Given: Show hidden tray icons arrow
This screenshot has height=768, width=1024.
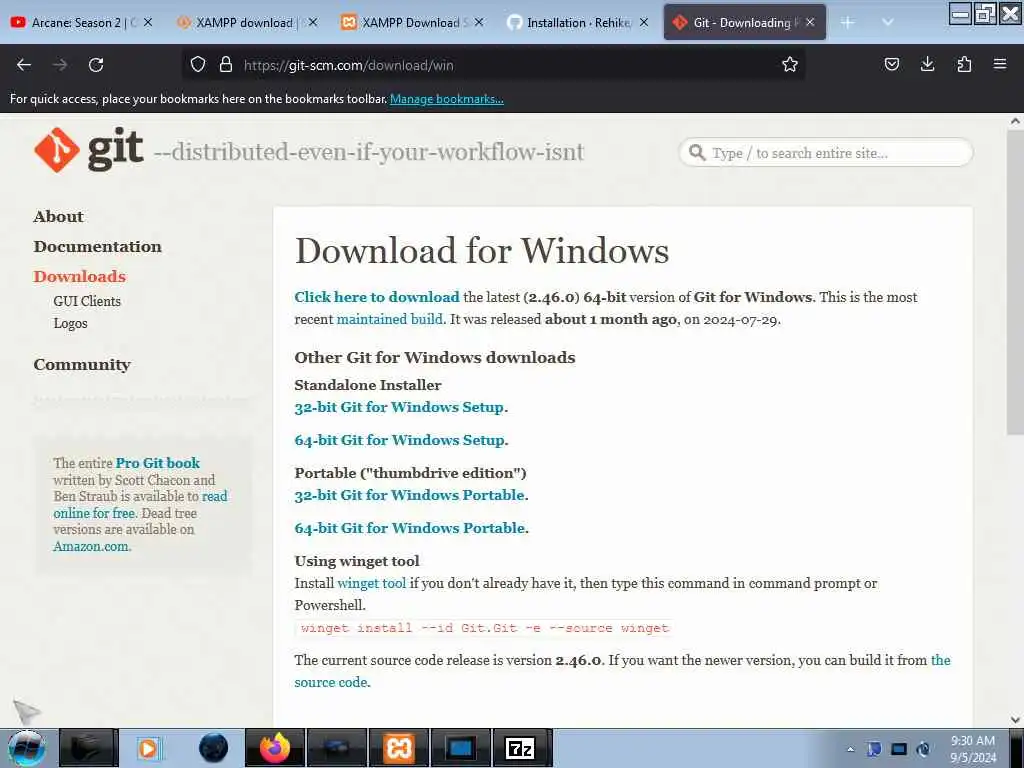Looking at the screenshot, I should [x=850, y=749].
